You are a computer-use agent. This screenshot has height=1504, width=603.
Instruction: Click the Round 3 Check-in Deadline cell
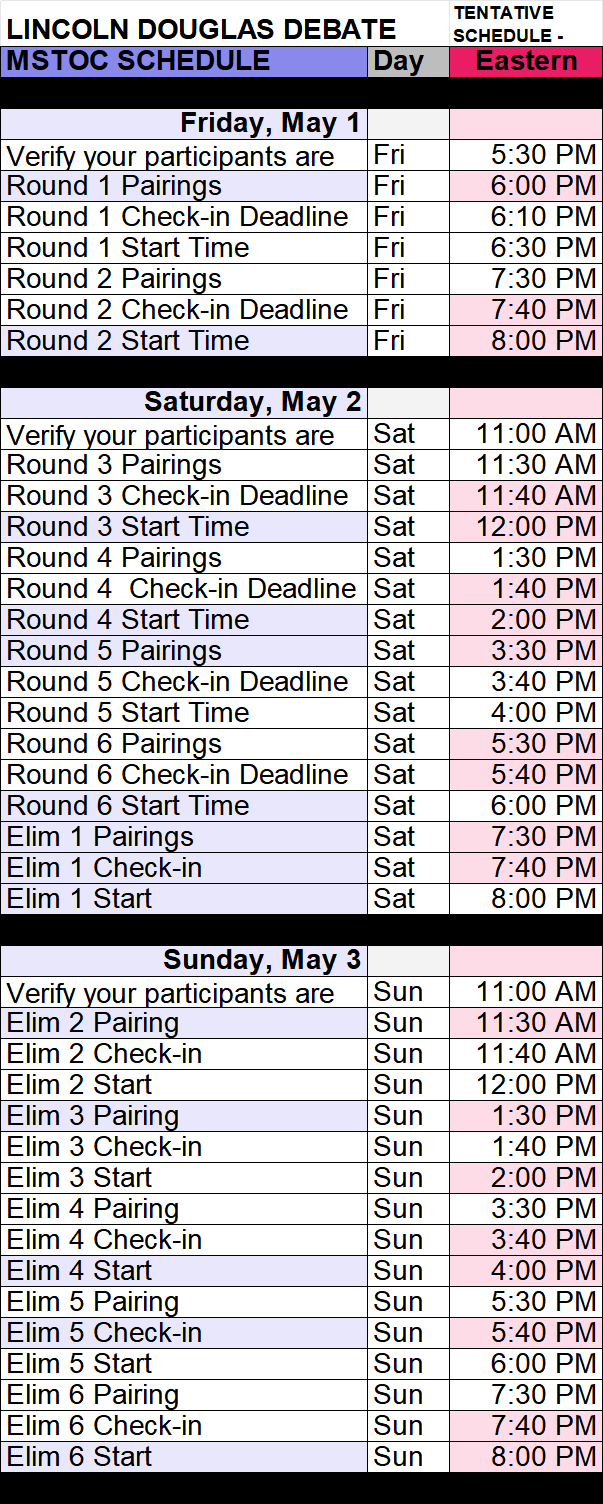(x=184, y=496)
